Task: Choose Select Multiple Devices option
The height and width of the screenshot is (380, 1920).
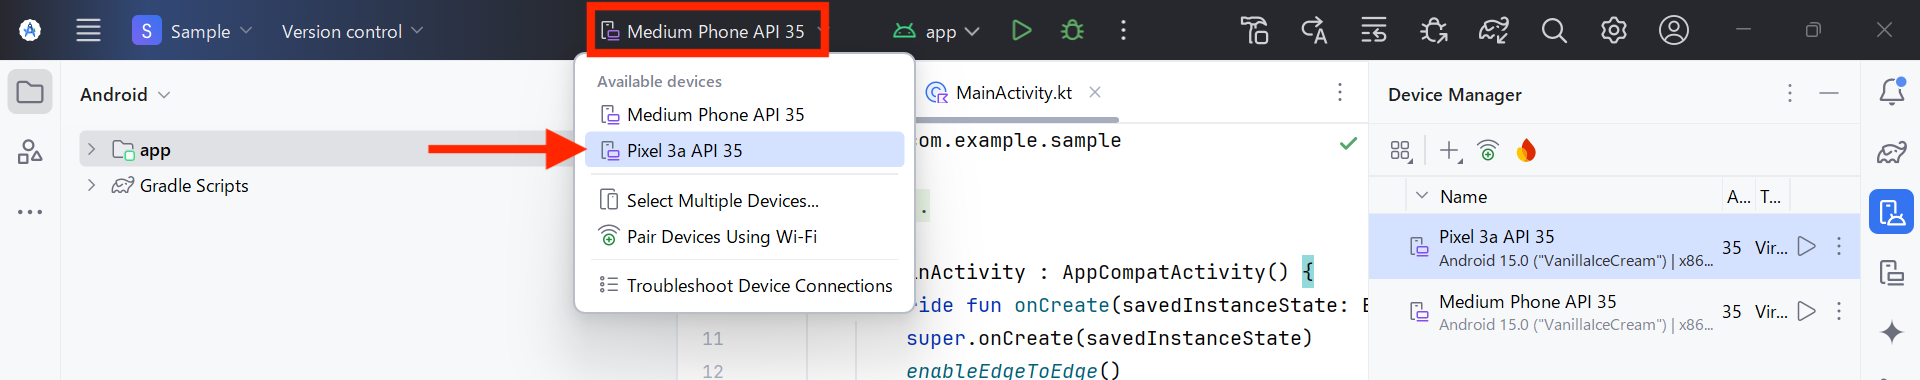Action: [744, 200]
